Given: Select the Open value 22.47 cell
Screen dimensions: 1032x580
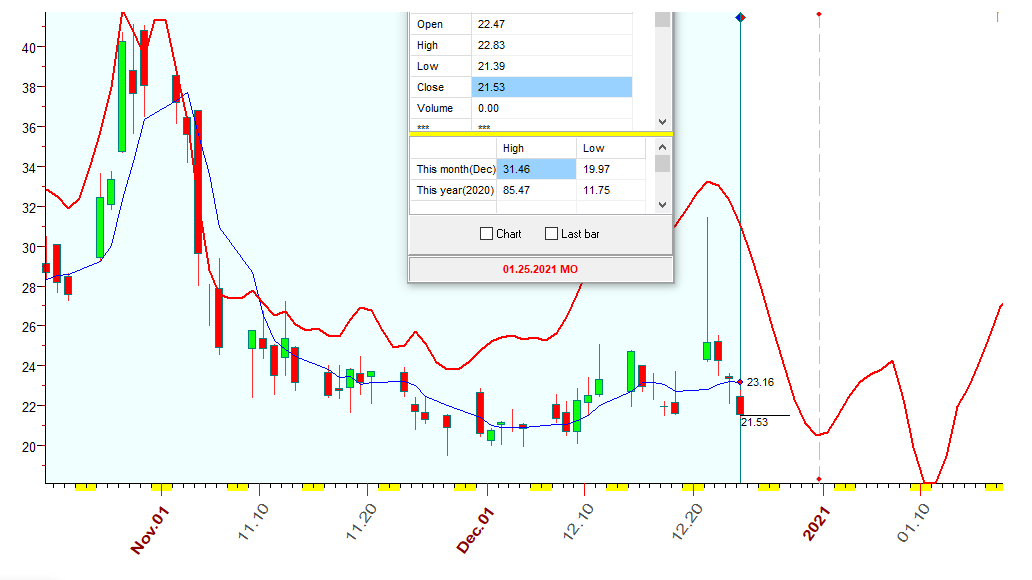Looking at the screenshot, I should pos(552,24).
